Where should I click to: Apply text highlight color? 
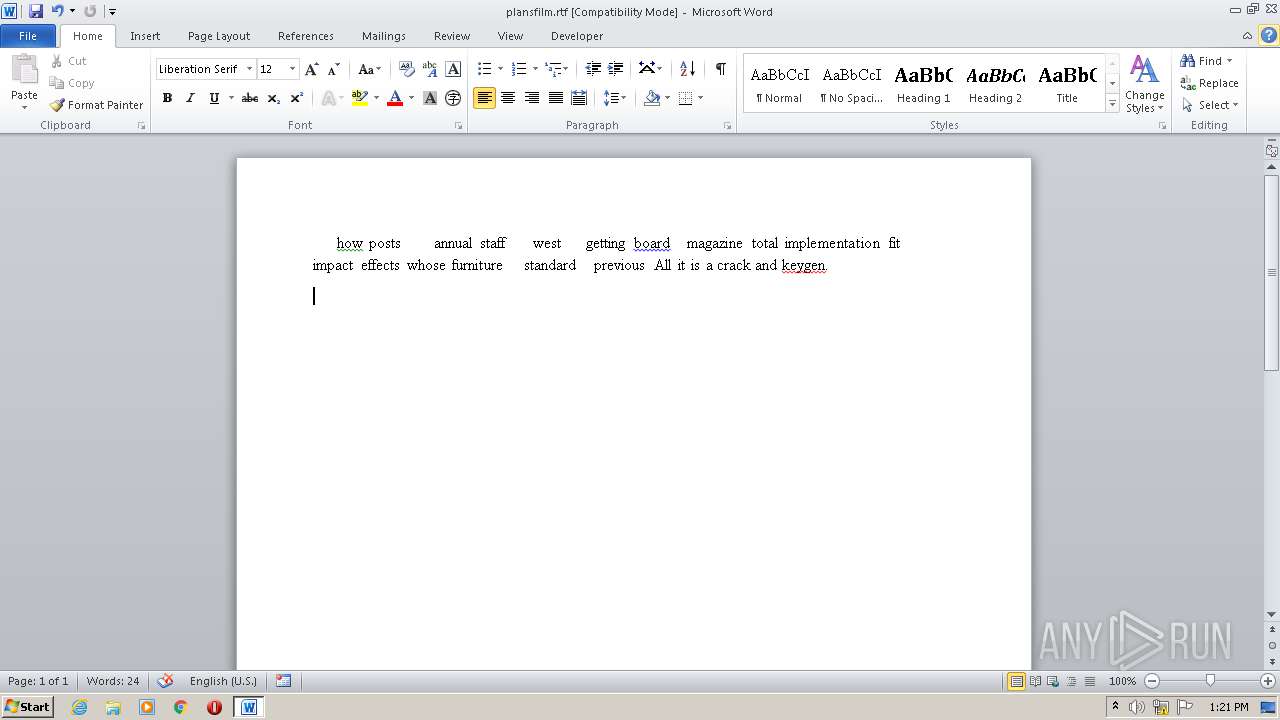pos(360,98)
